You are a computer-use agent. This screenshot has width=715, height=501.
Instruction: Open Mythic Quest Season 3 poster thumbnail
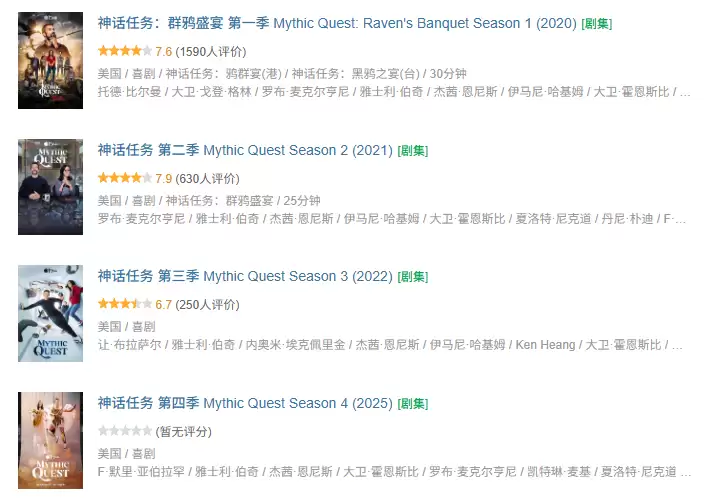point(50,313)
